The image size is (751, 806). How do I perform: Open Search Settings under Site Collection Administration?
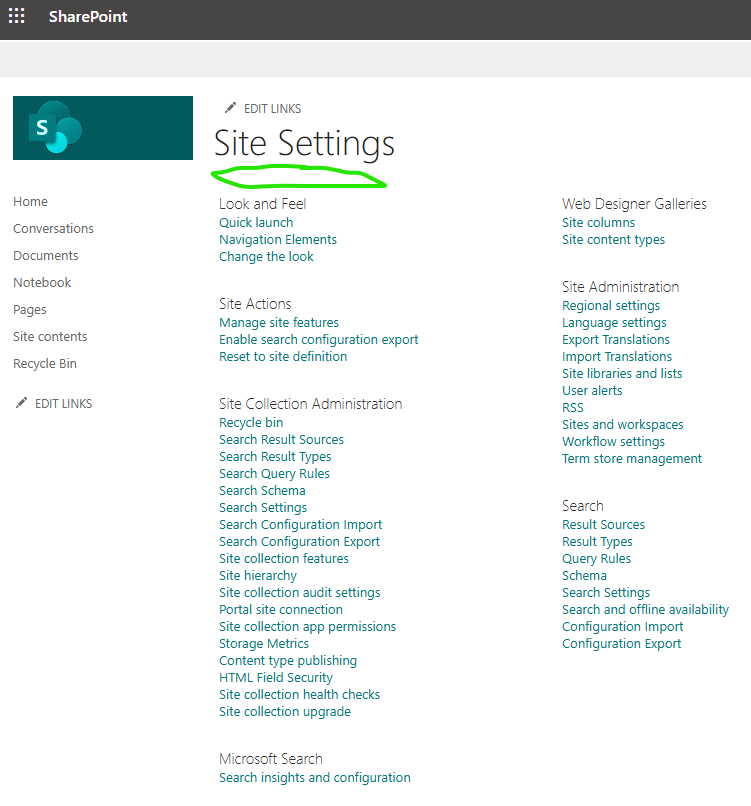[263, 507]
